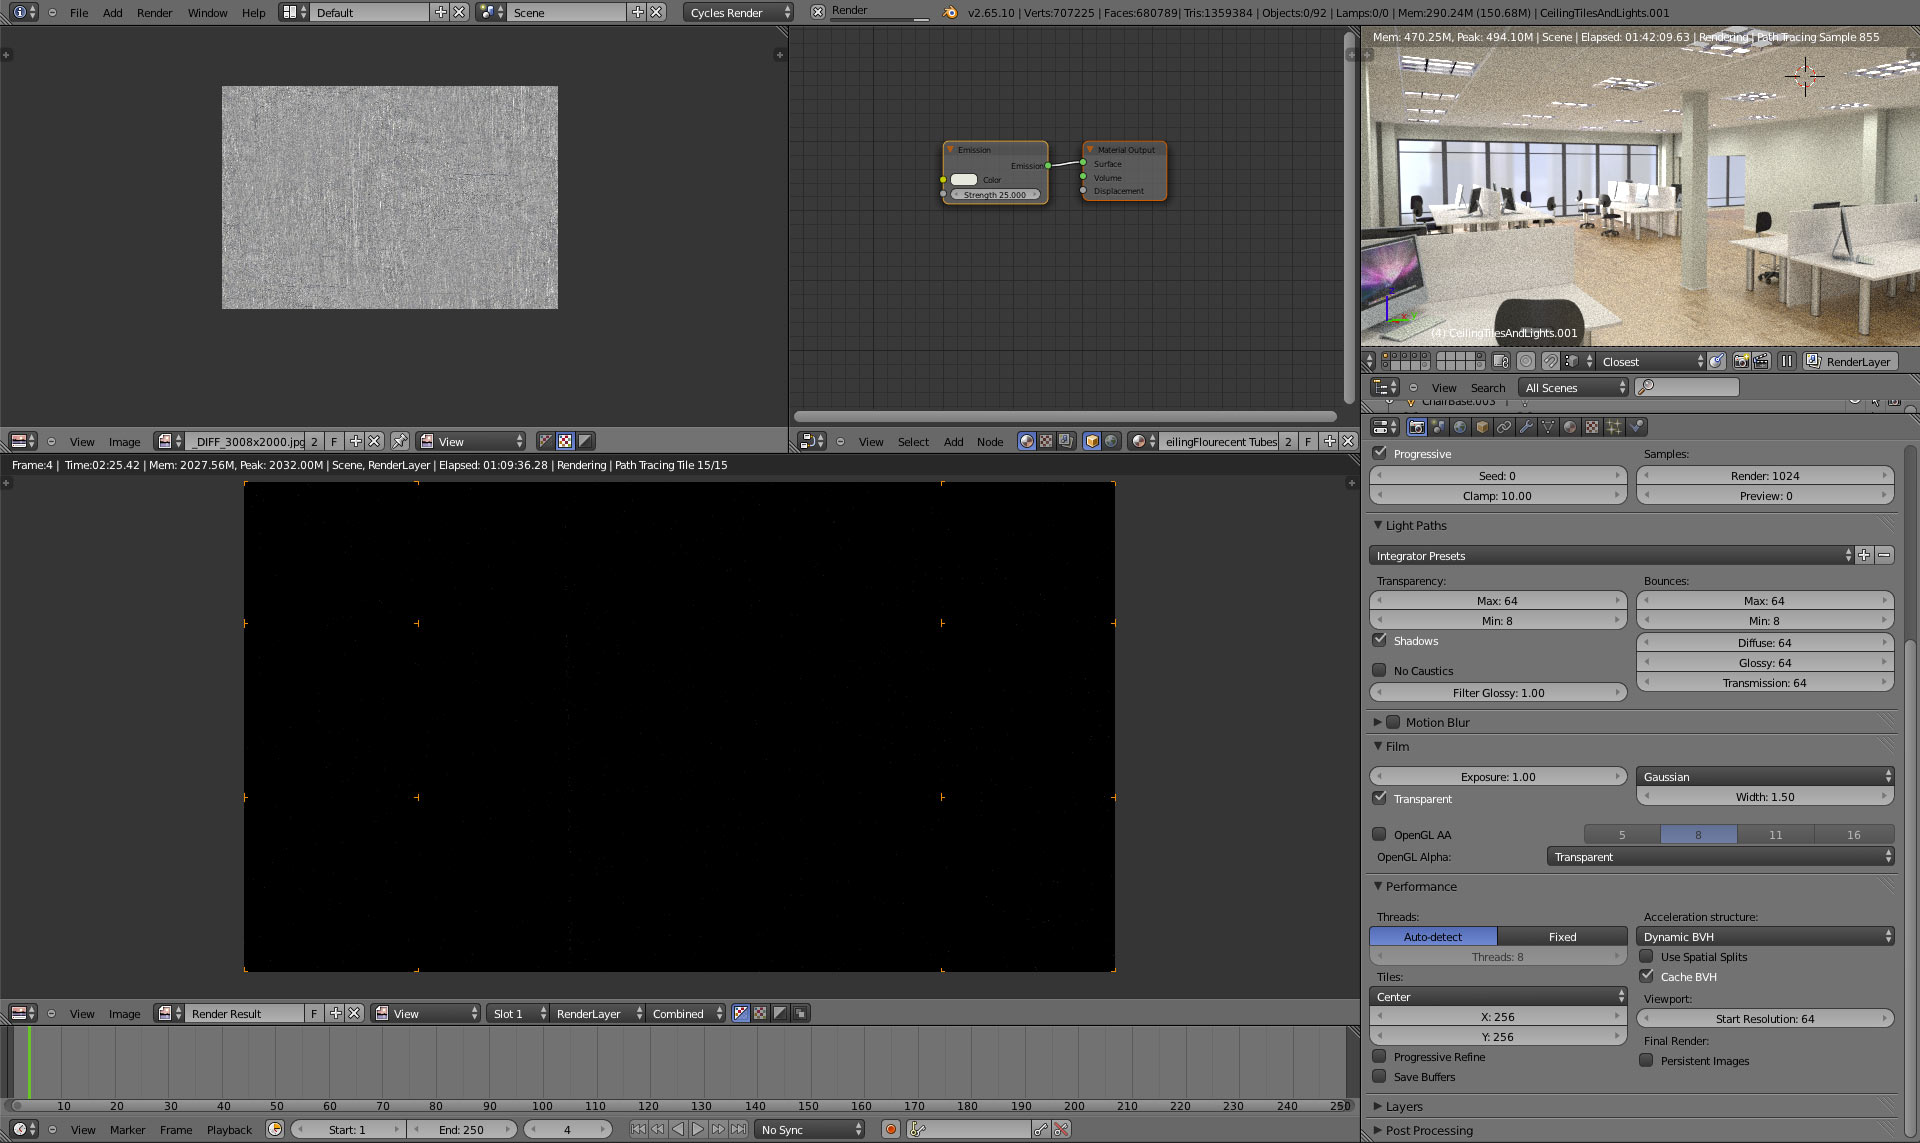Open the View menu in image editor
The image size is (1920, 1143).
tap(79, 441)
